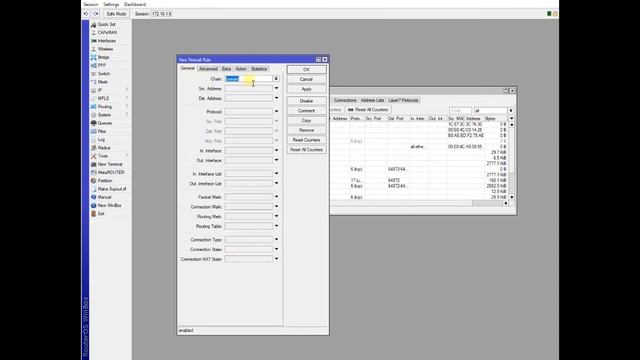Toggle the Safe Mode button

click(x=116, y=14)
